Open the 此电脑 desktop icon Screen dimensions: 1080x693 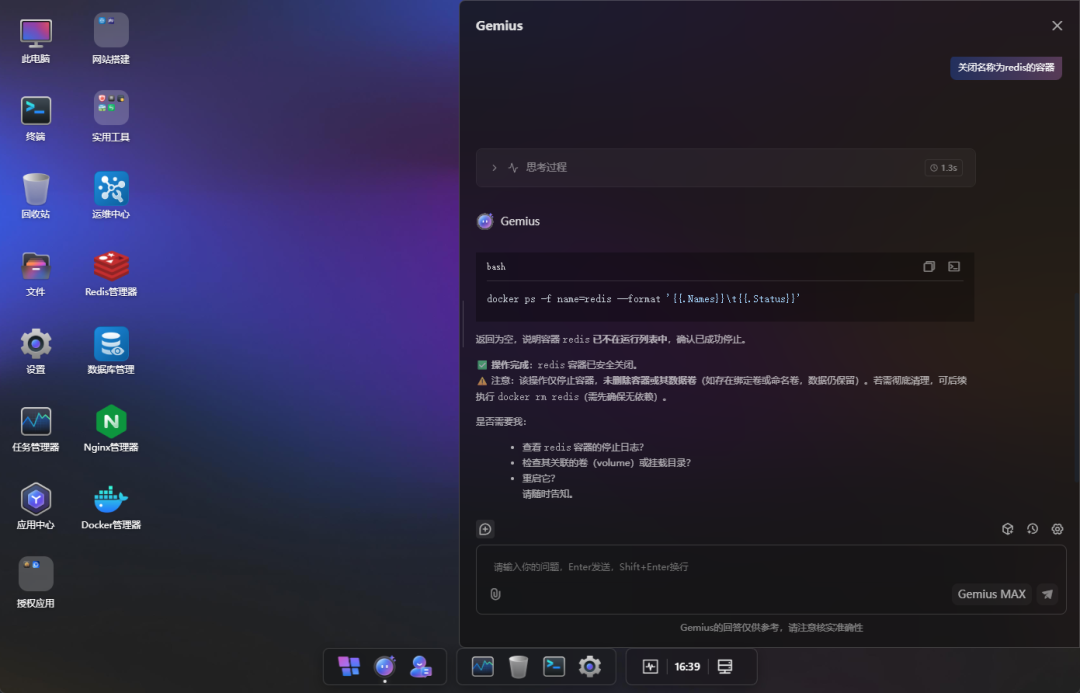[36, 41]
